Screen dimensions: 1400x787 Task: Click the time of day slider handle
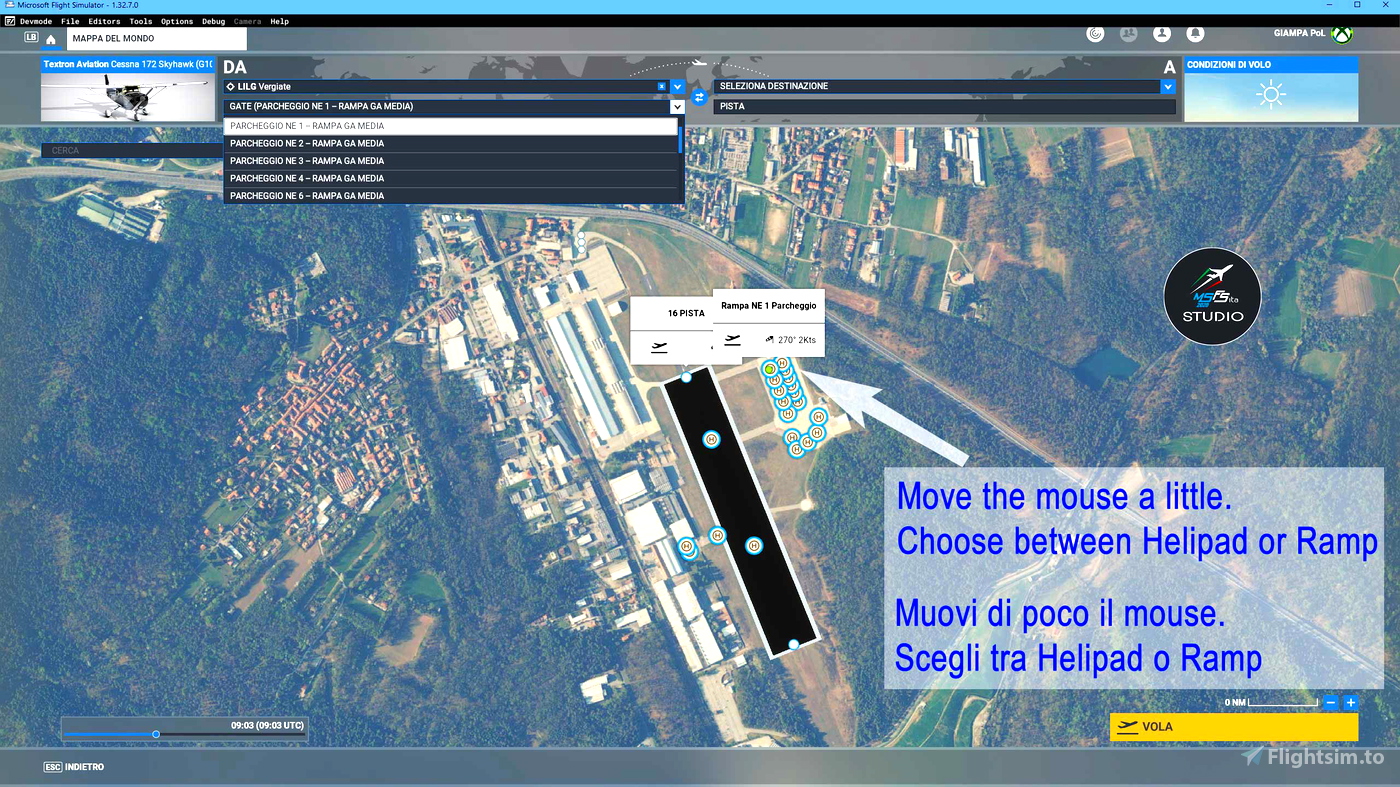pyautogui.click(x=156, y=734)
